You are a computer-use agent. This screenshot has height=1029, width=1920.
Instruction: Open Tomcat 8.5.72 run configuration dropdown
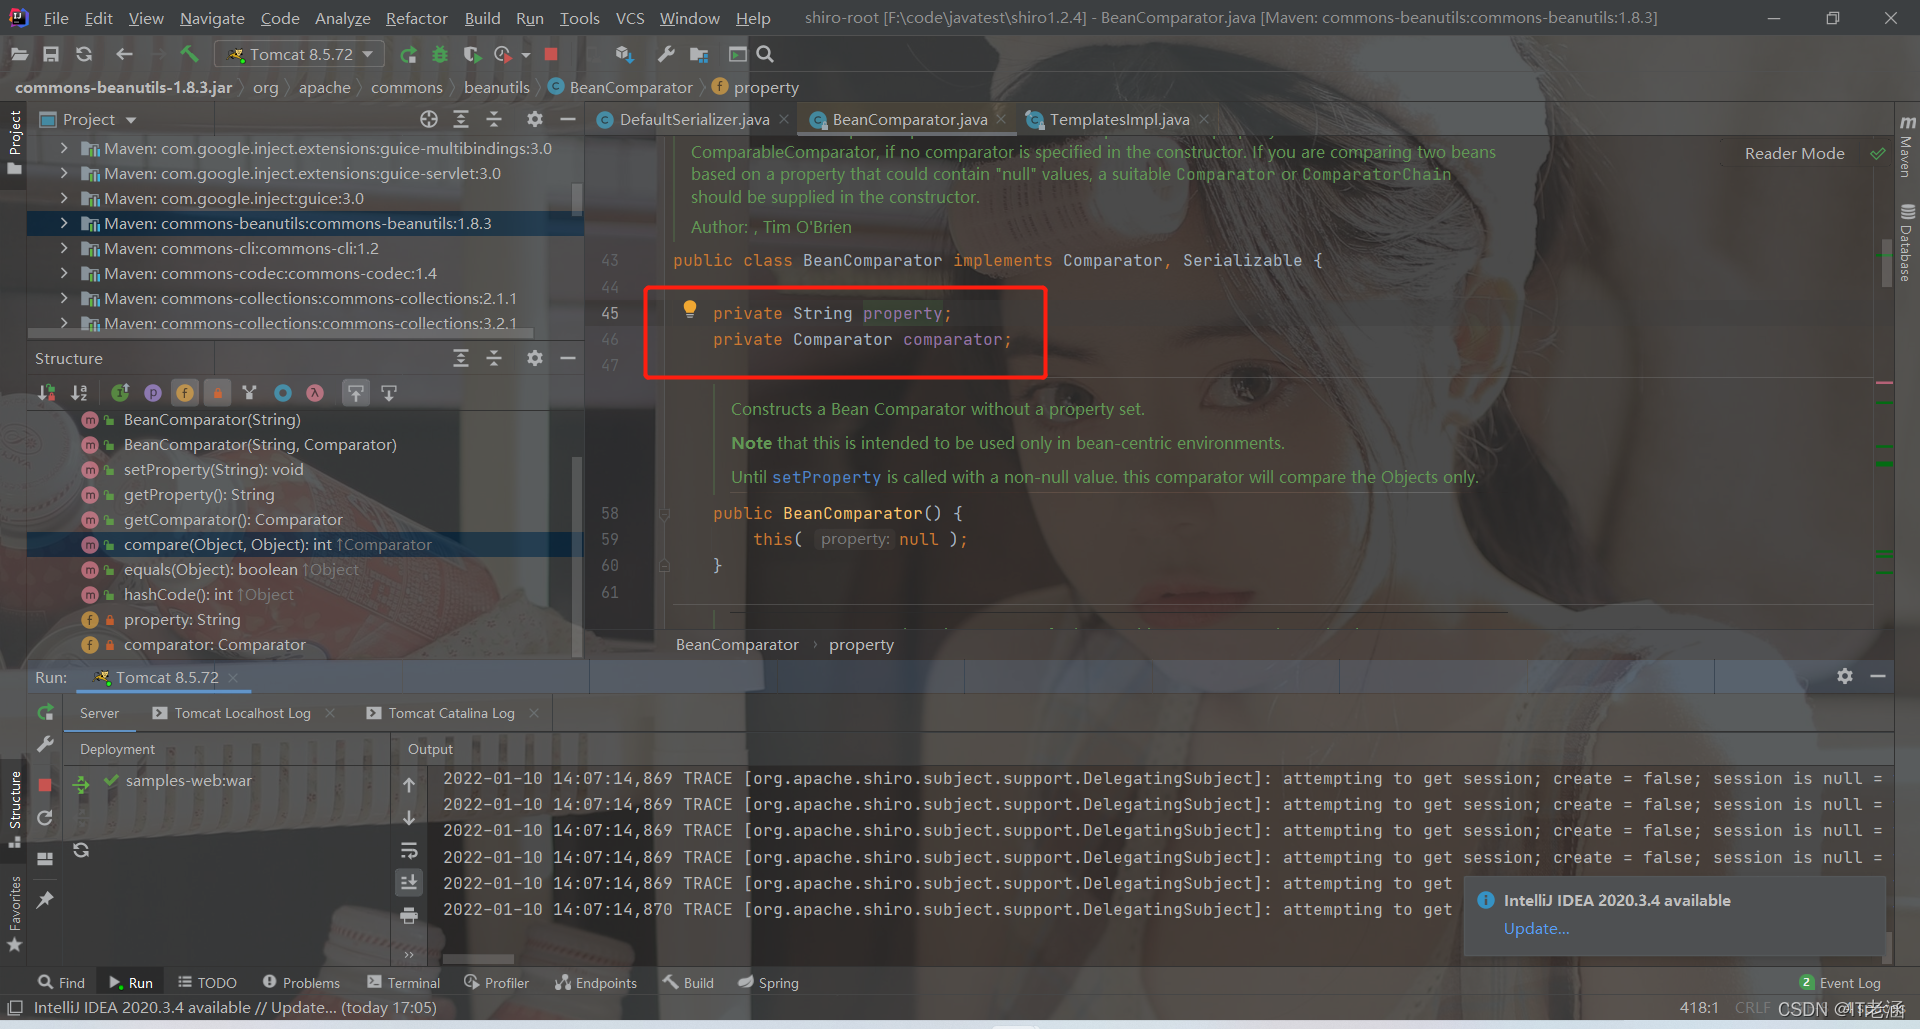(x=300, y=54)
